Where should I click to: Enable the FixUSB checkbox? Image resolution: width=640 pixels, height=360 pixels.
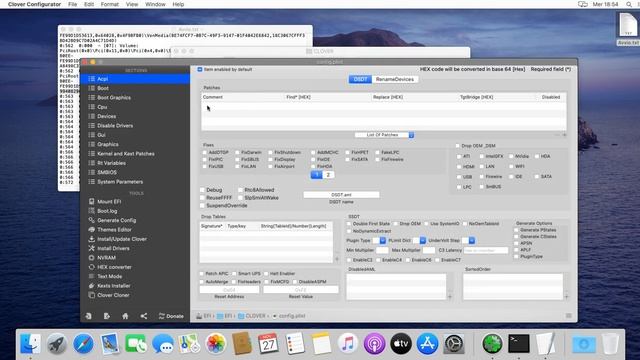205,167
